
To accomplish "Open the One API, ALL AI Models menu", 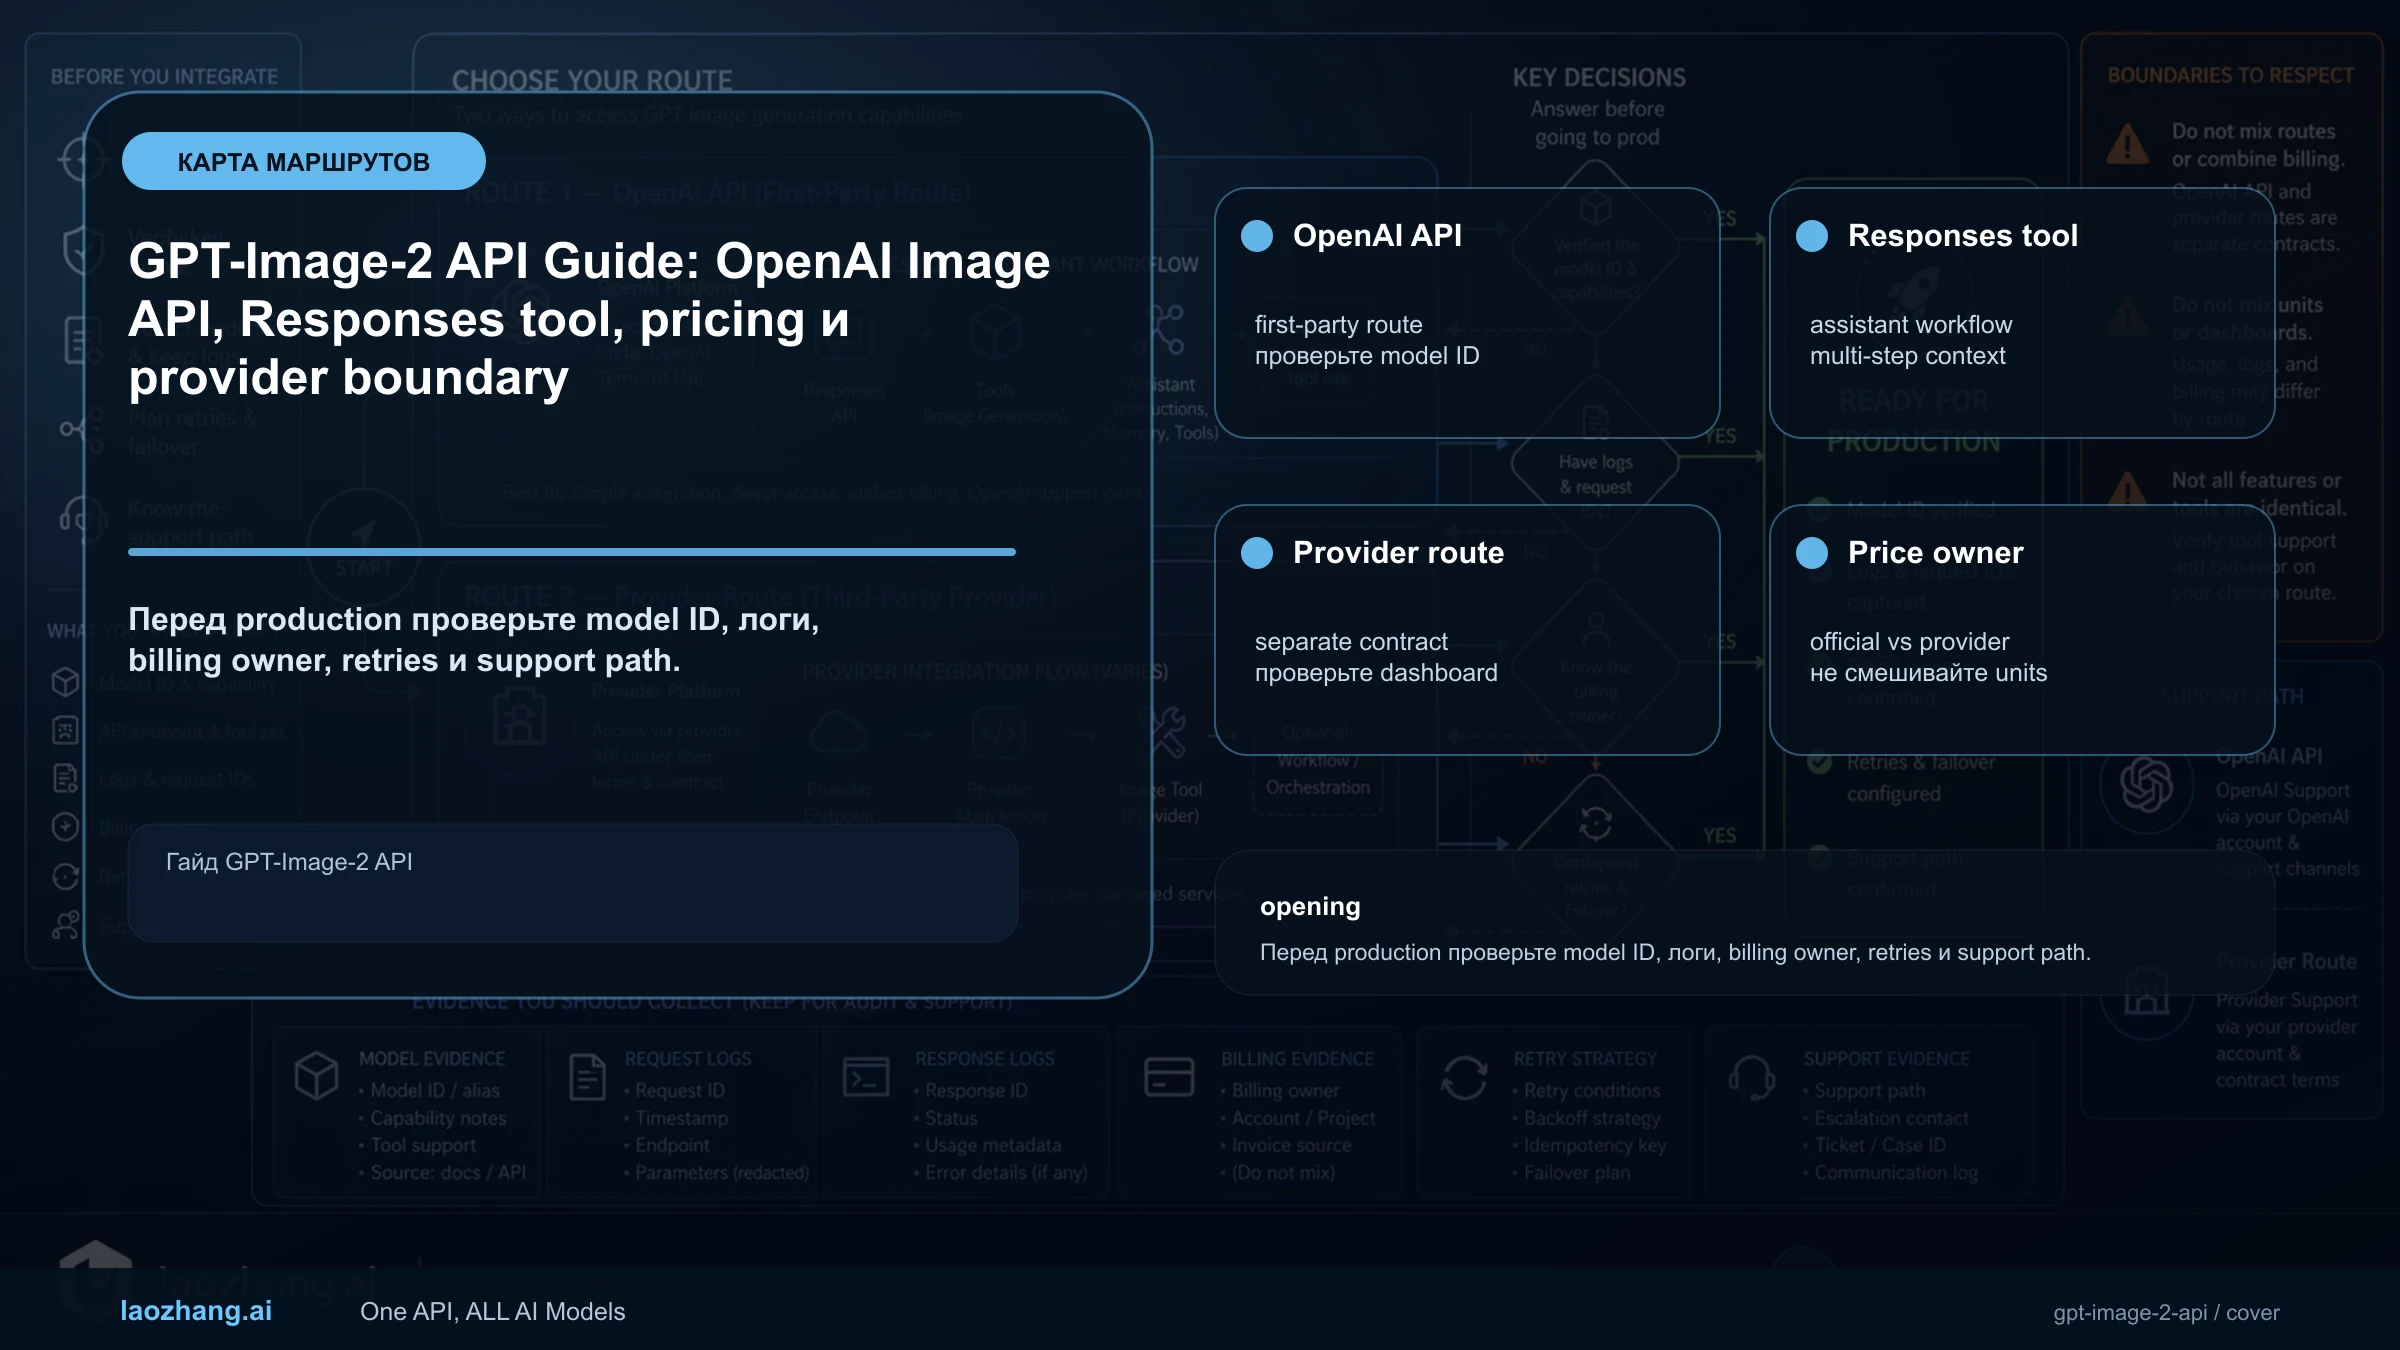I will click(494, 1312).
